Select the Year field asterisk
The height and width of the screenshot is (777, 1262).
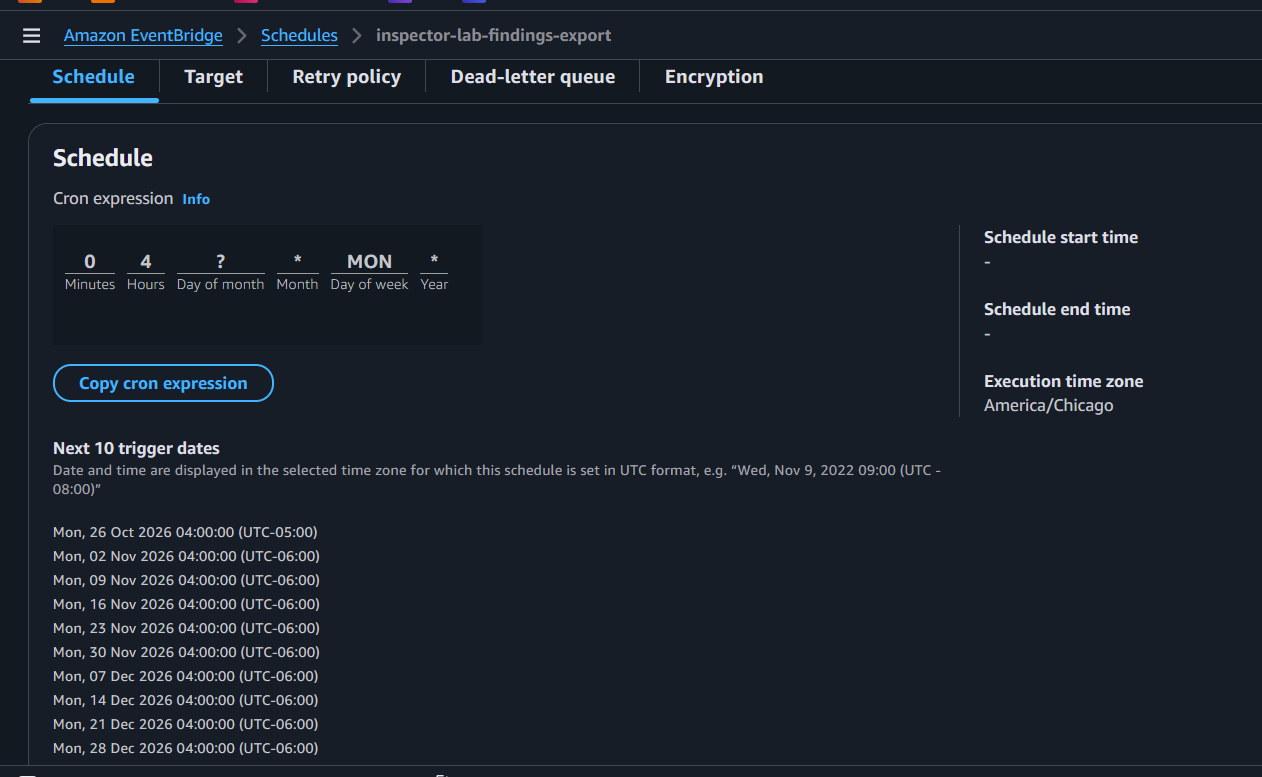point(434,262)
